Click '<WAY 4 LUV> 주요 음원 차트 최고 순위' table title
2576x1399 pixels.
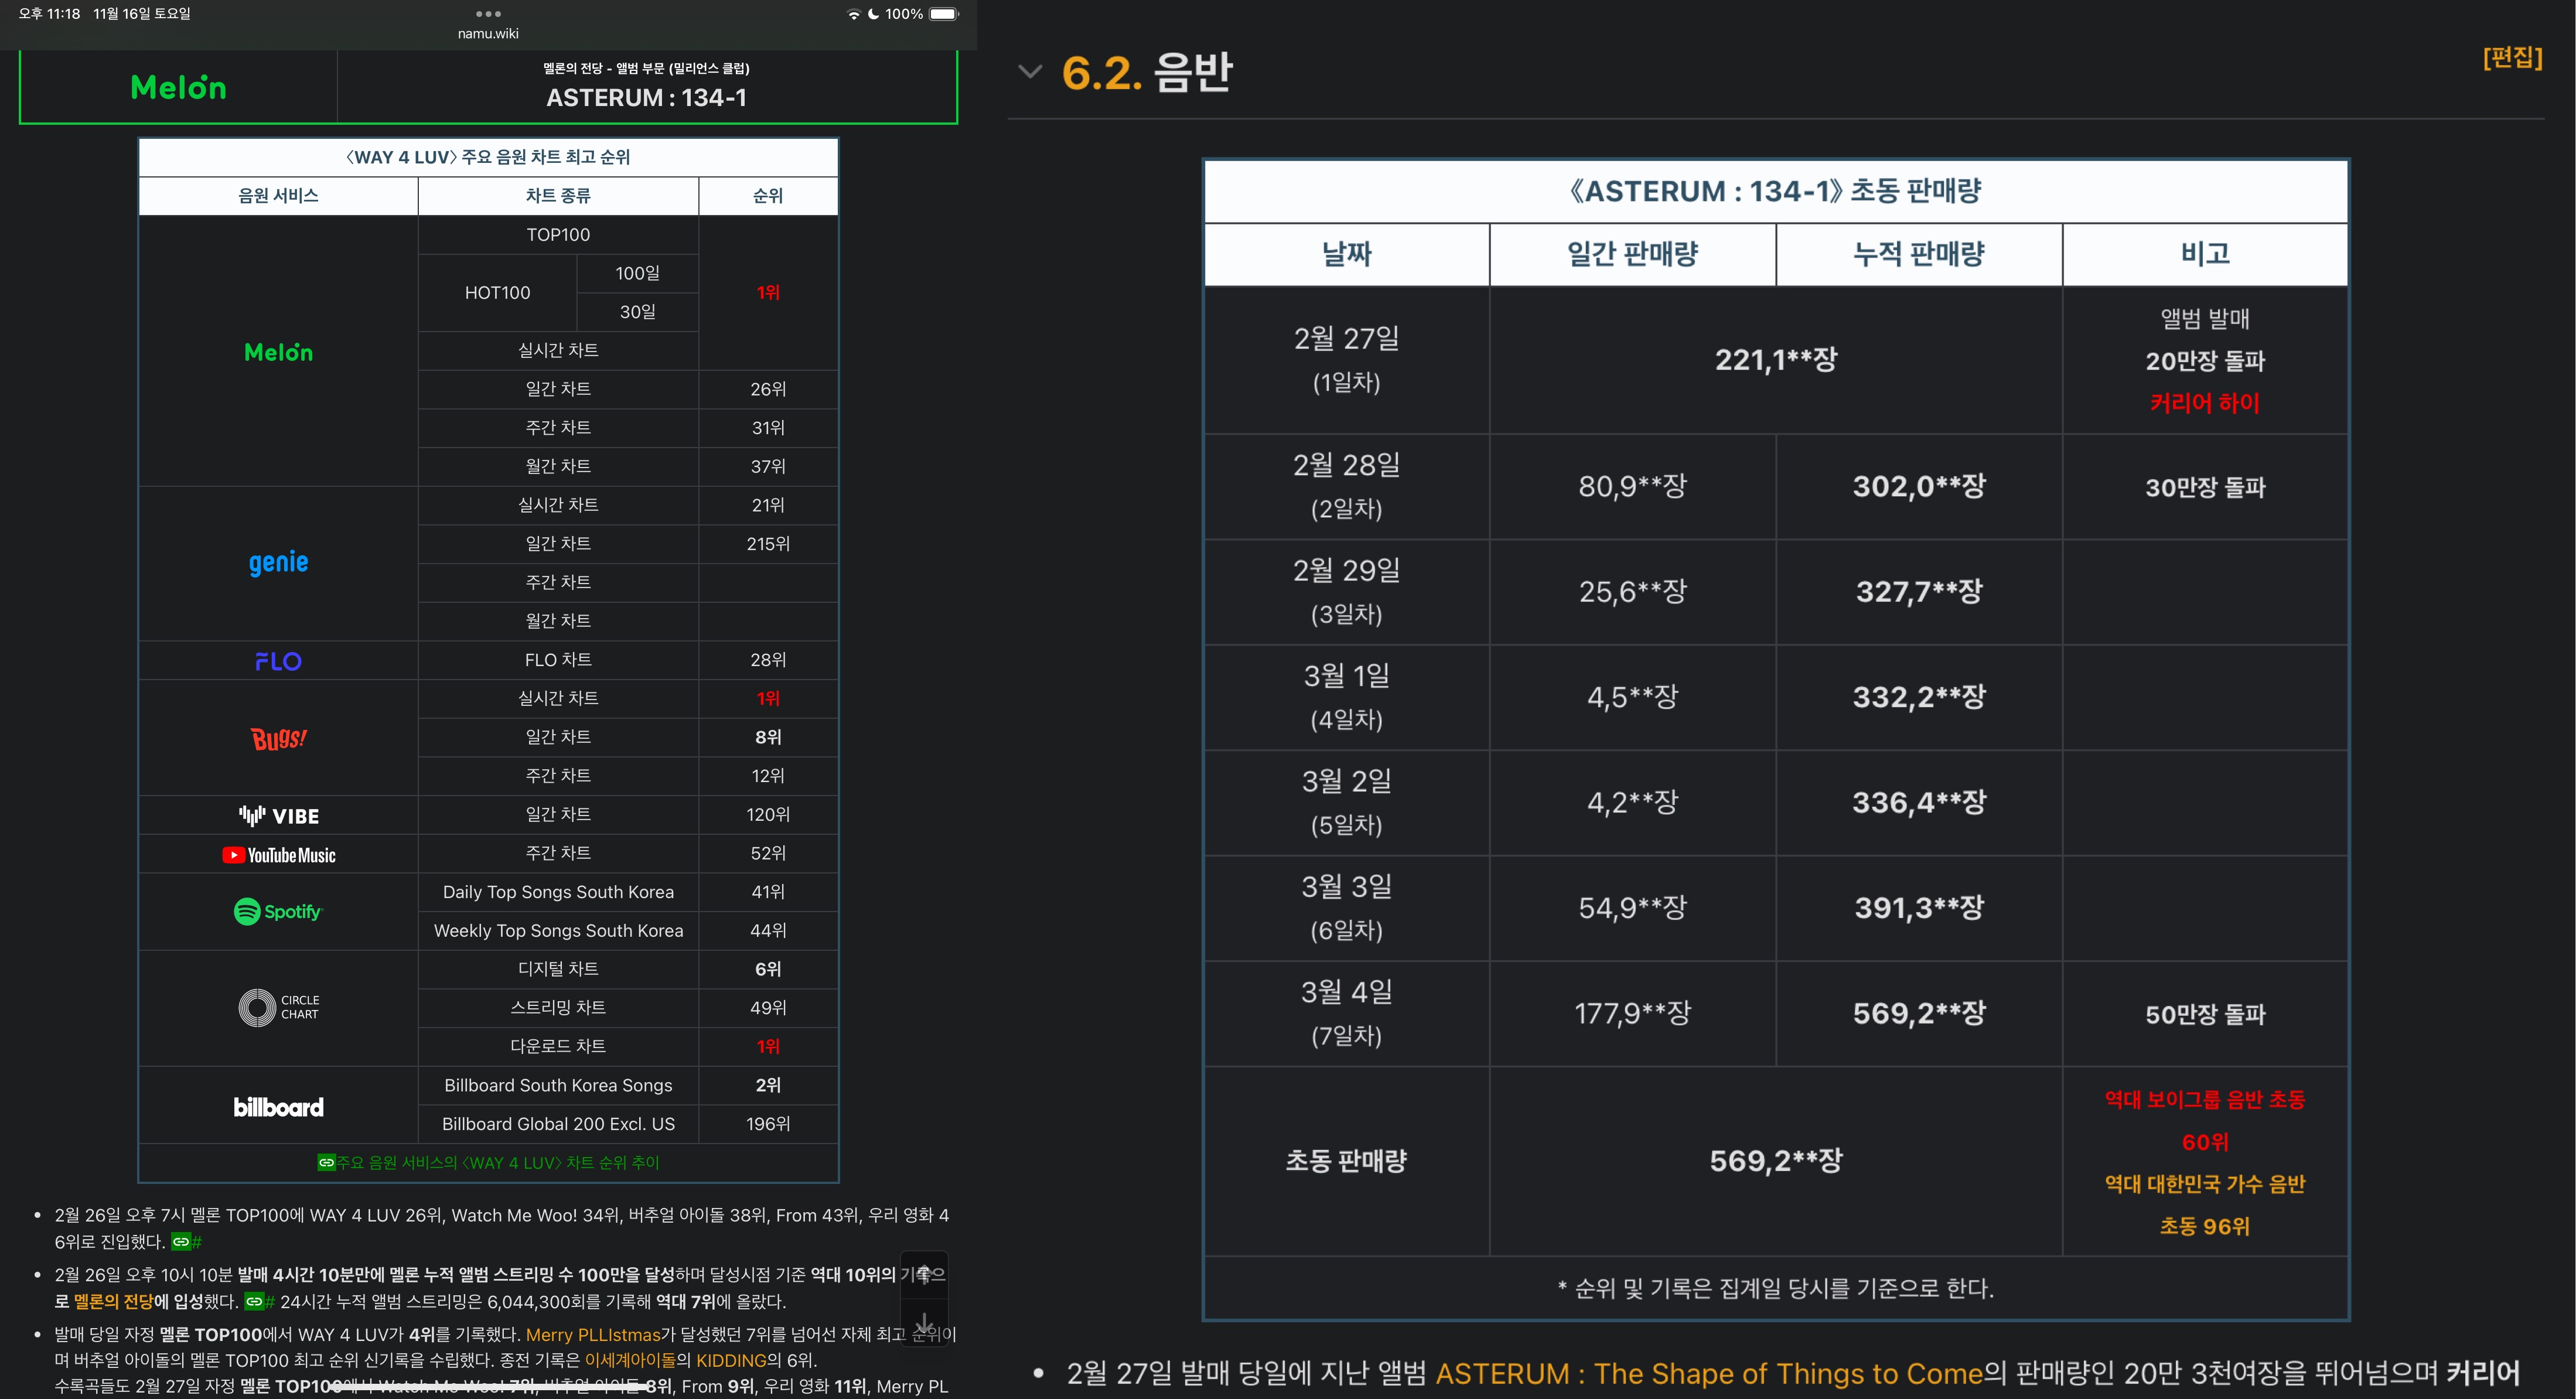488,157
